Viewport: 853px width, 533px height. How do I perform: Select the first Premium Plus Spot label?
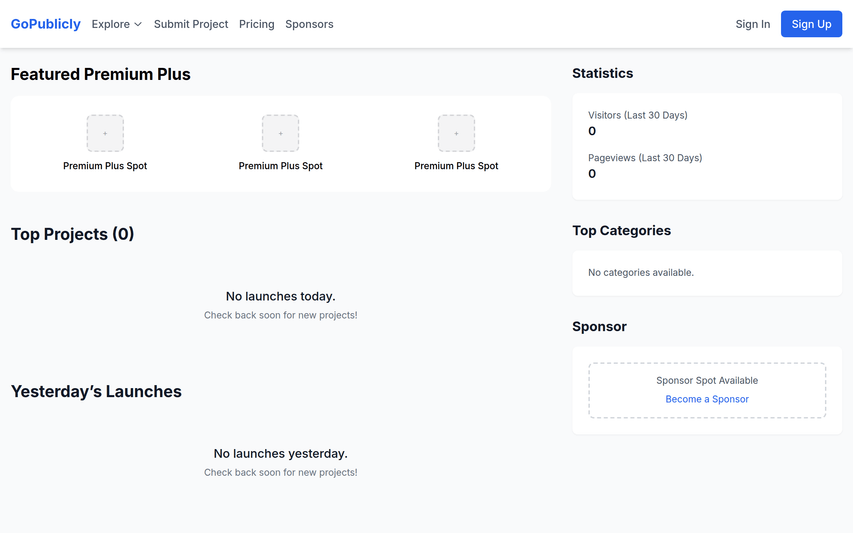pyautogui.click(x=105, y=166)
